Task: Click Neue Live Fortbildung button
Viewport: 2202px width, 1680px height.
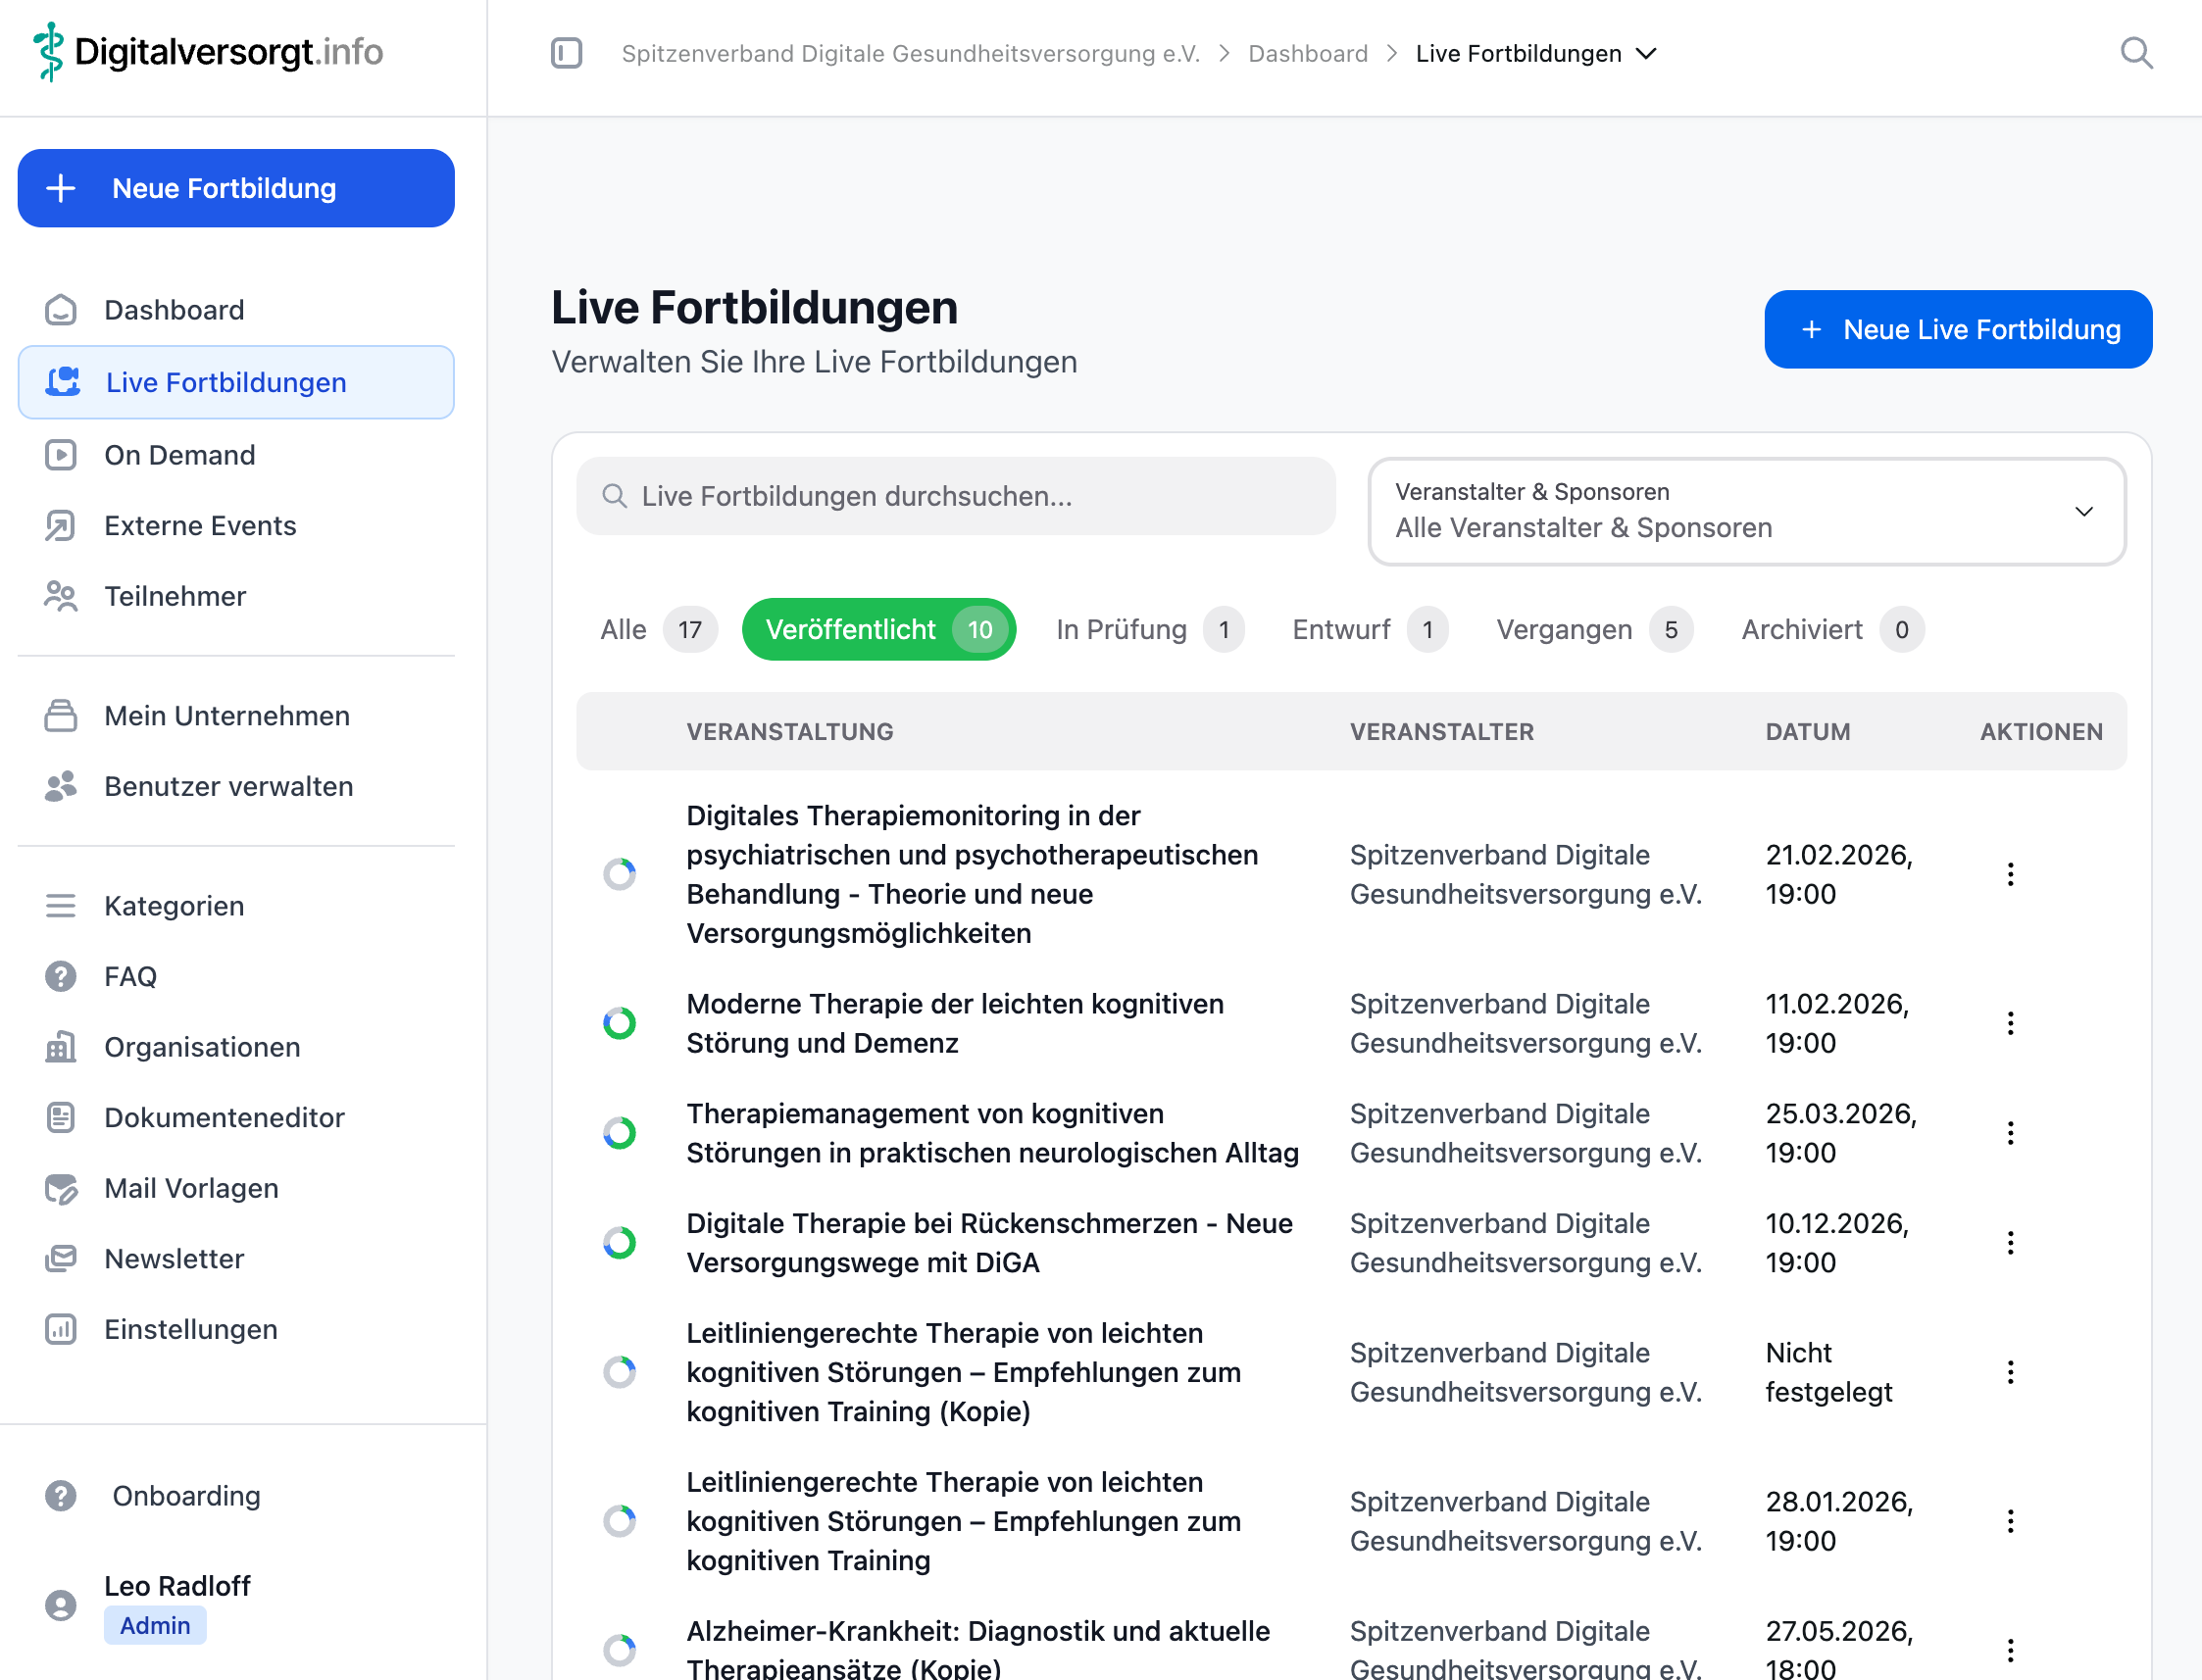Action: click(x=1957, y=329)
